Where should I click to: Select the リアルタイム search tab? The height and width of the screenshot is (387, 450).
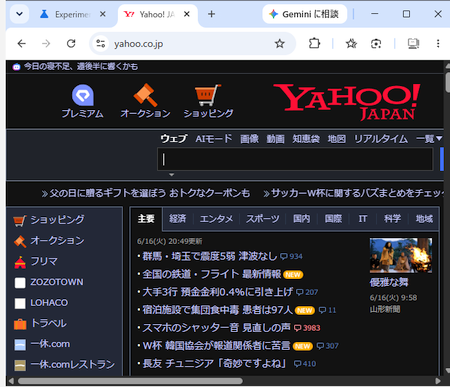pos(381,139)
